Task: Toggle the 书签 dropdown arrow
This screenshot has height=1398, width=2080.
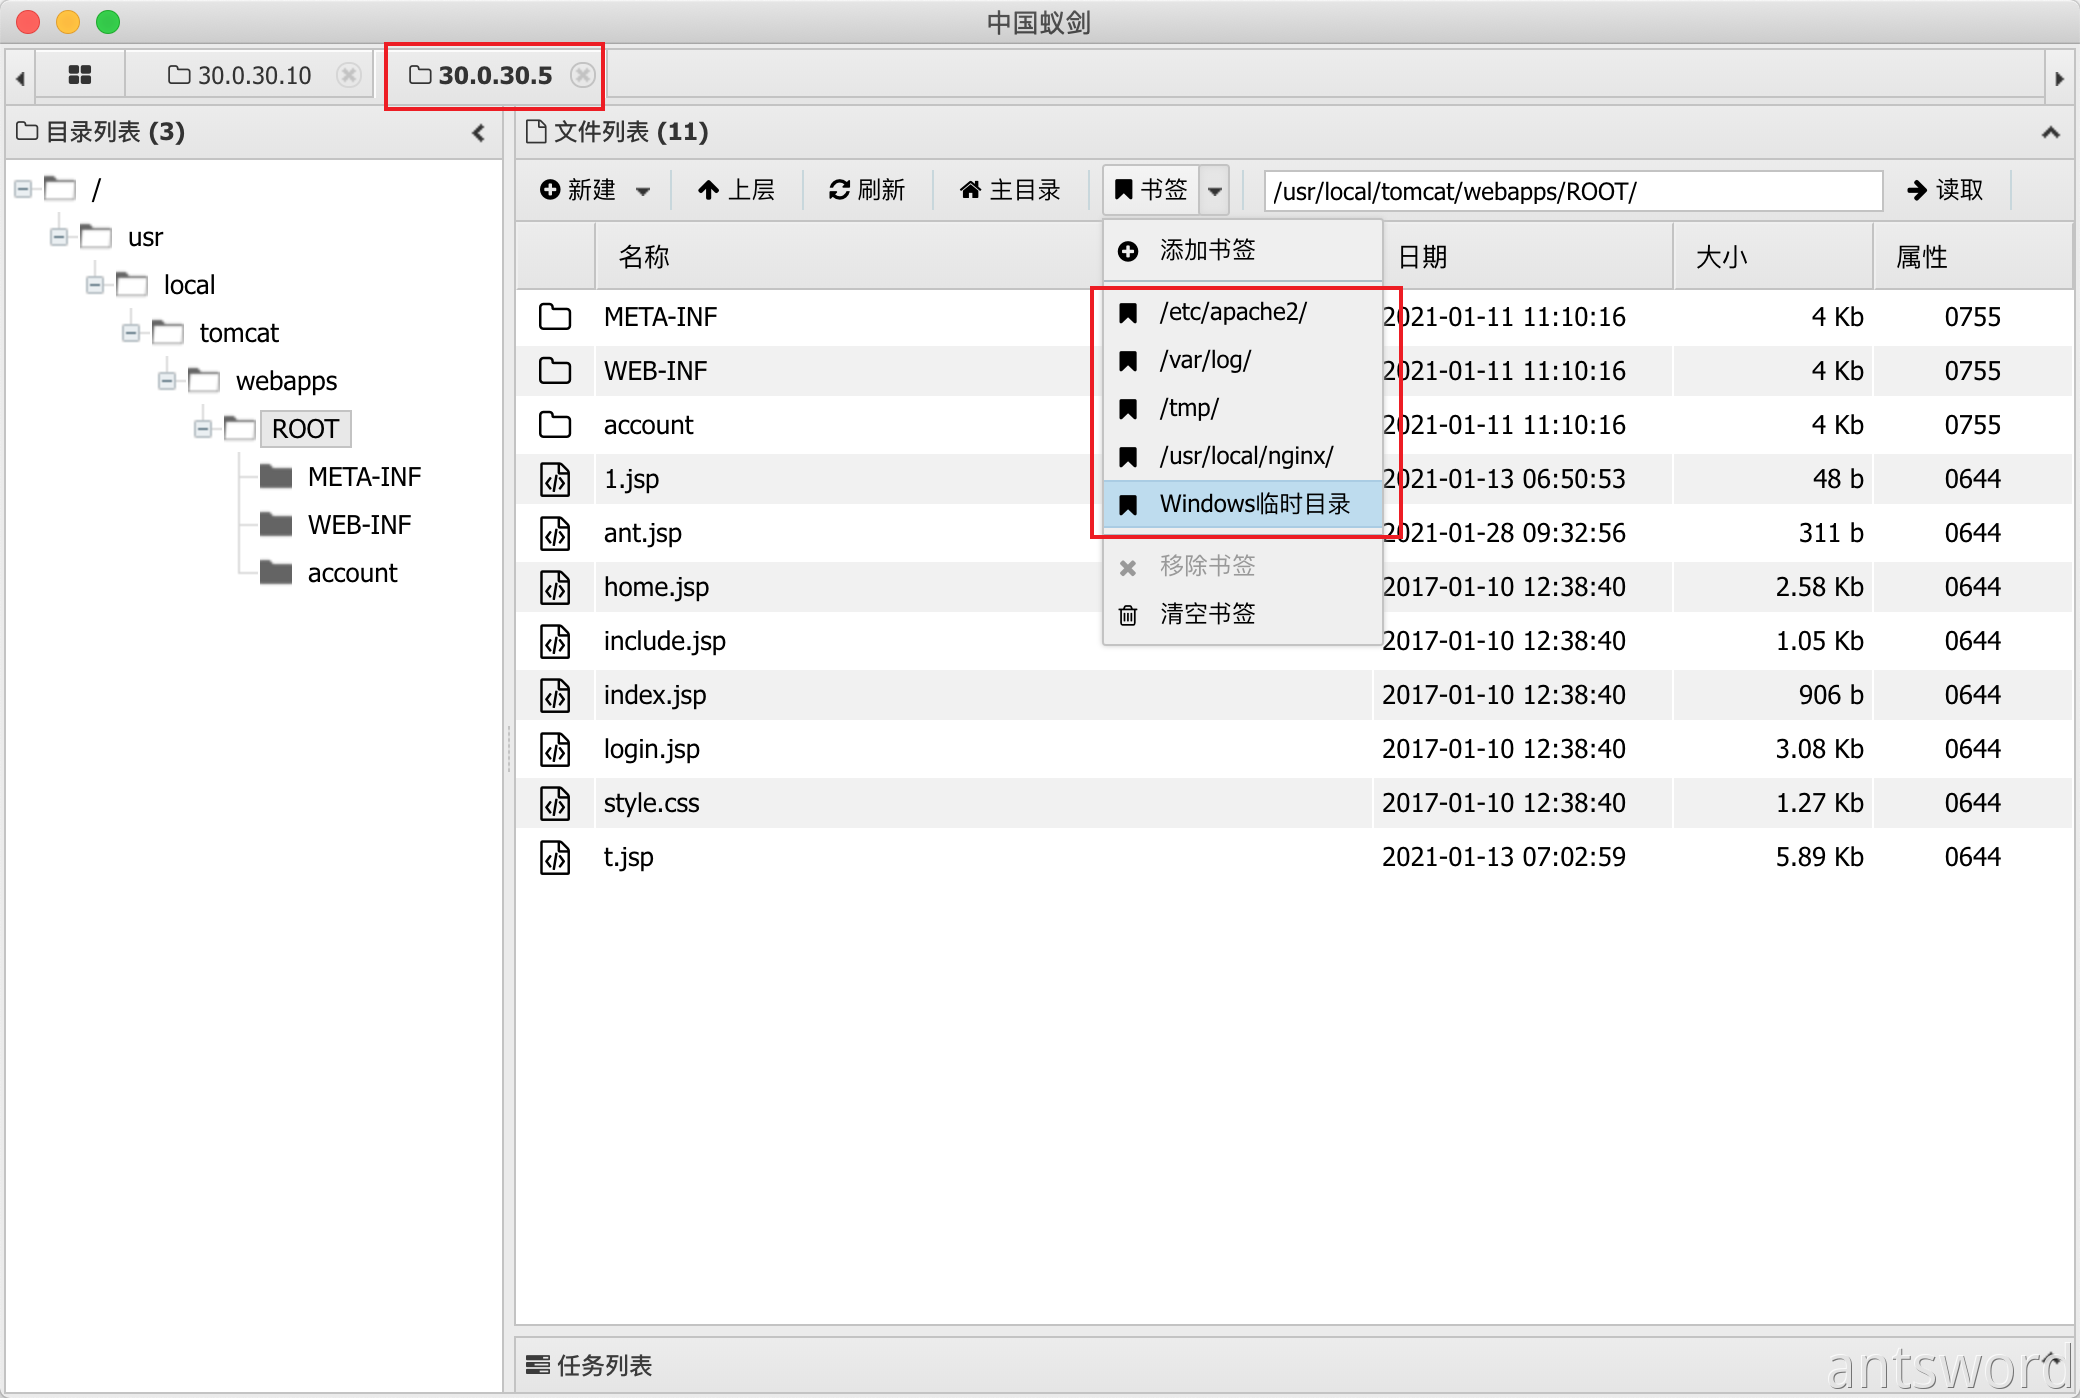Action: point(1214,190)
